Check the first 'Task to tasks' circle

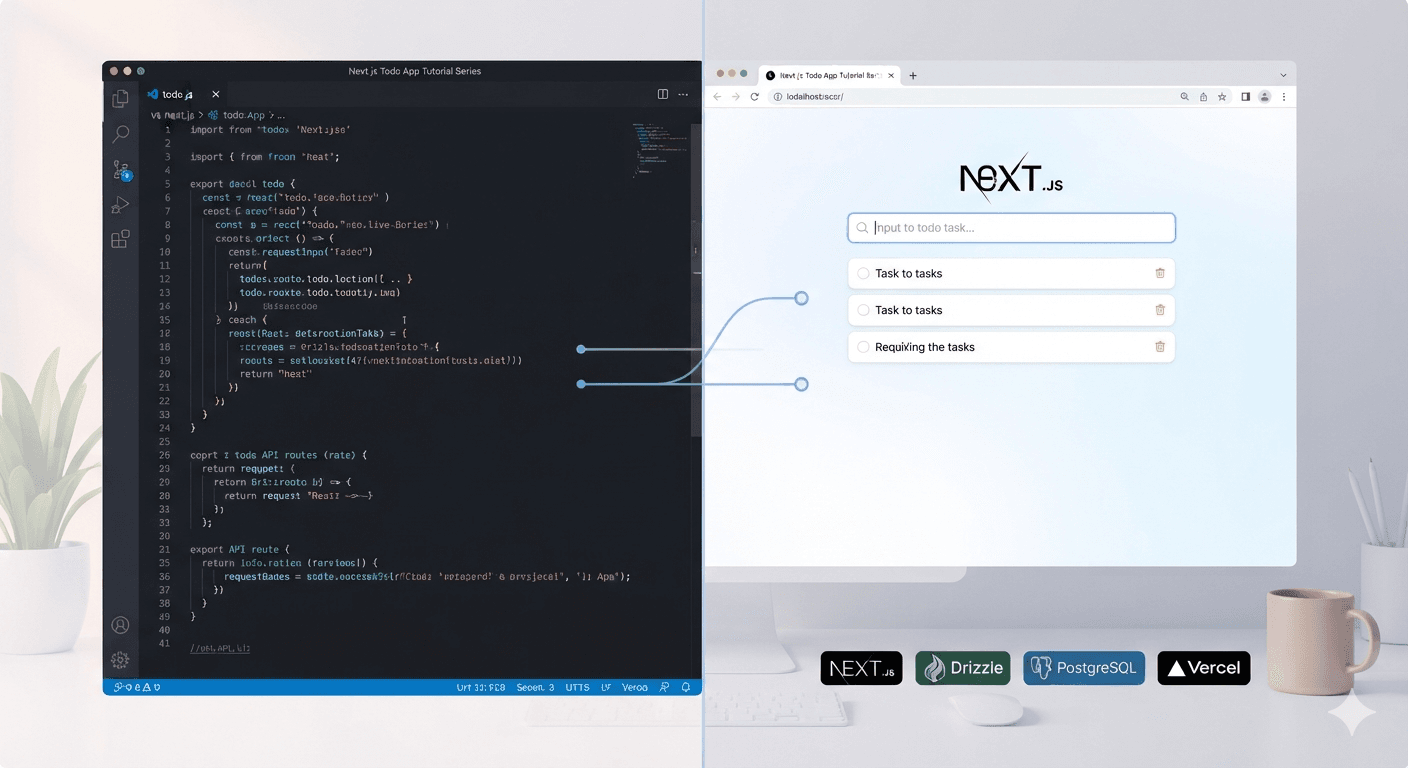pos(863,273)
